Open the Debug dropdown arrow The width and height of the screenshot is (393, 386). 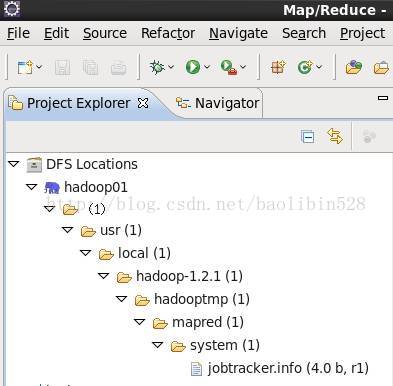[171, 67]
